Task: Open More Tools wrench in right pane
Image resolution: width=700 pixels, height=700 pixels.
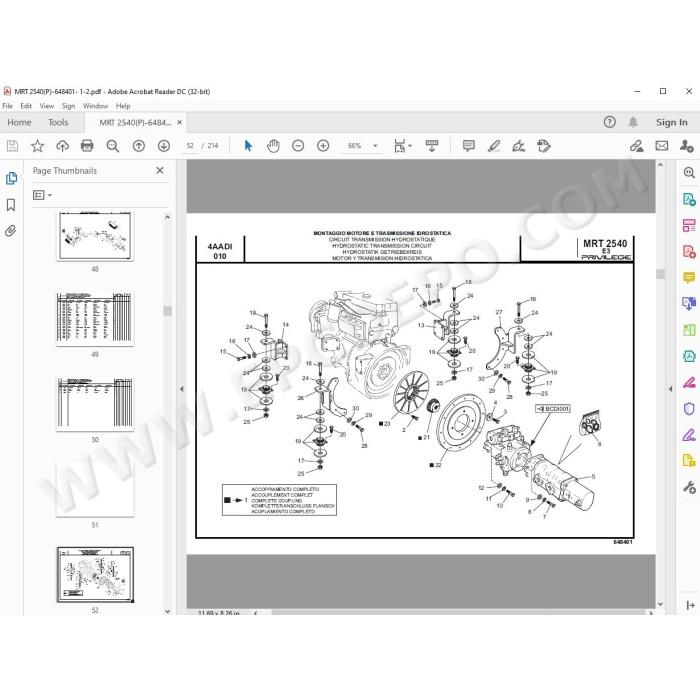Action: tap(689, 487)
